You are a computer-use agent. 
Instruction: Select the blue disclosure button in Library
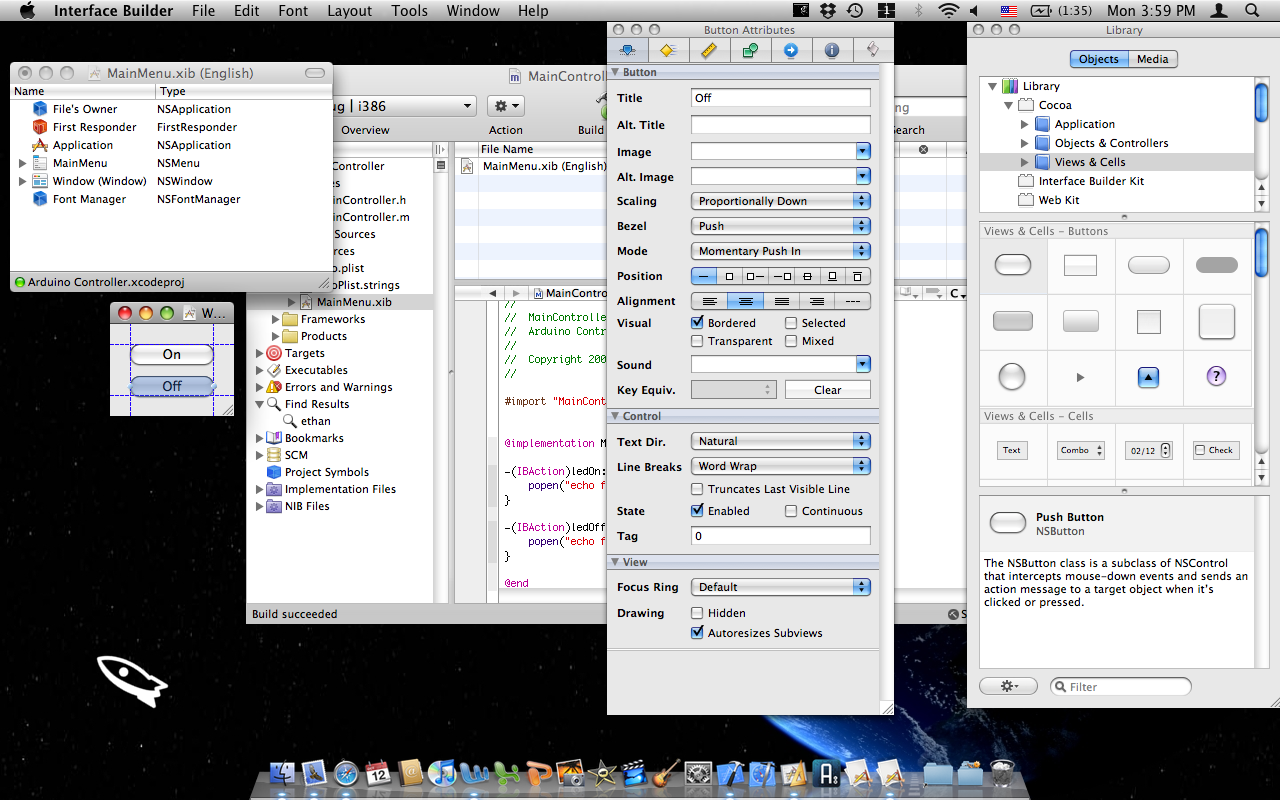coord(1149,377)
